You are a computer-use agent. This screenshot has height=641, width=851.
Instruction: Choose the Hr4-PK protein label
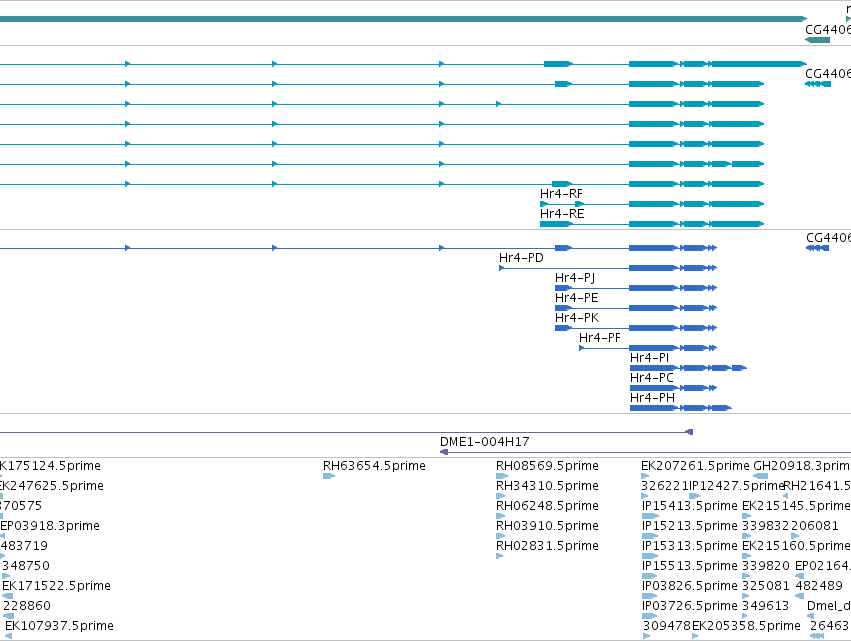(577, 318)
